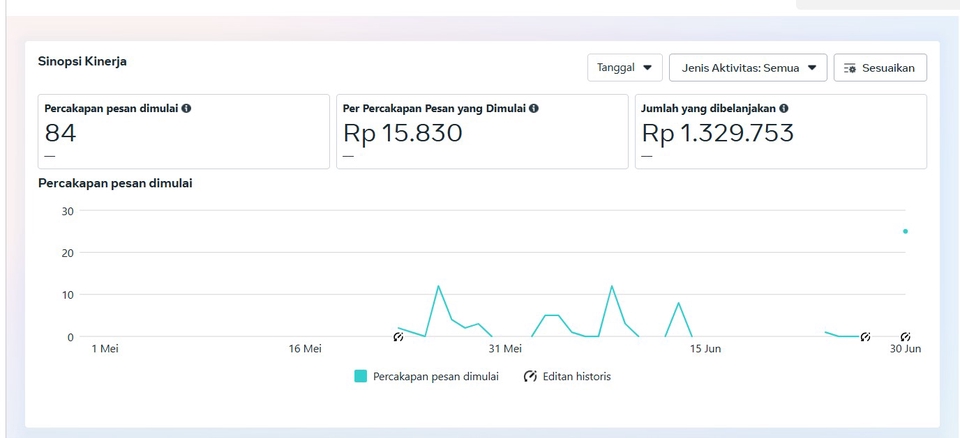Toggle the Percakapan pesan dimulai legend label
This screenshot has height=438, width=960.
pyautogui.click(x=435, y=377)
